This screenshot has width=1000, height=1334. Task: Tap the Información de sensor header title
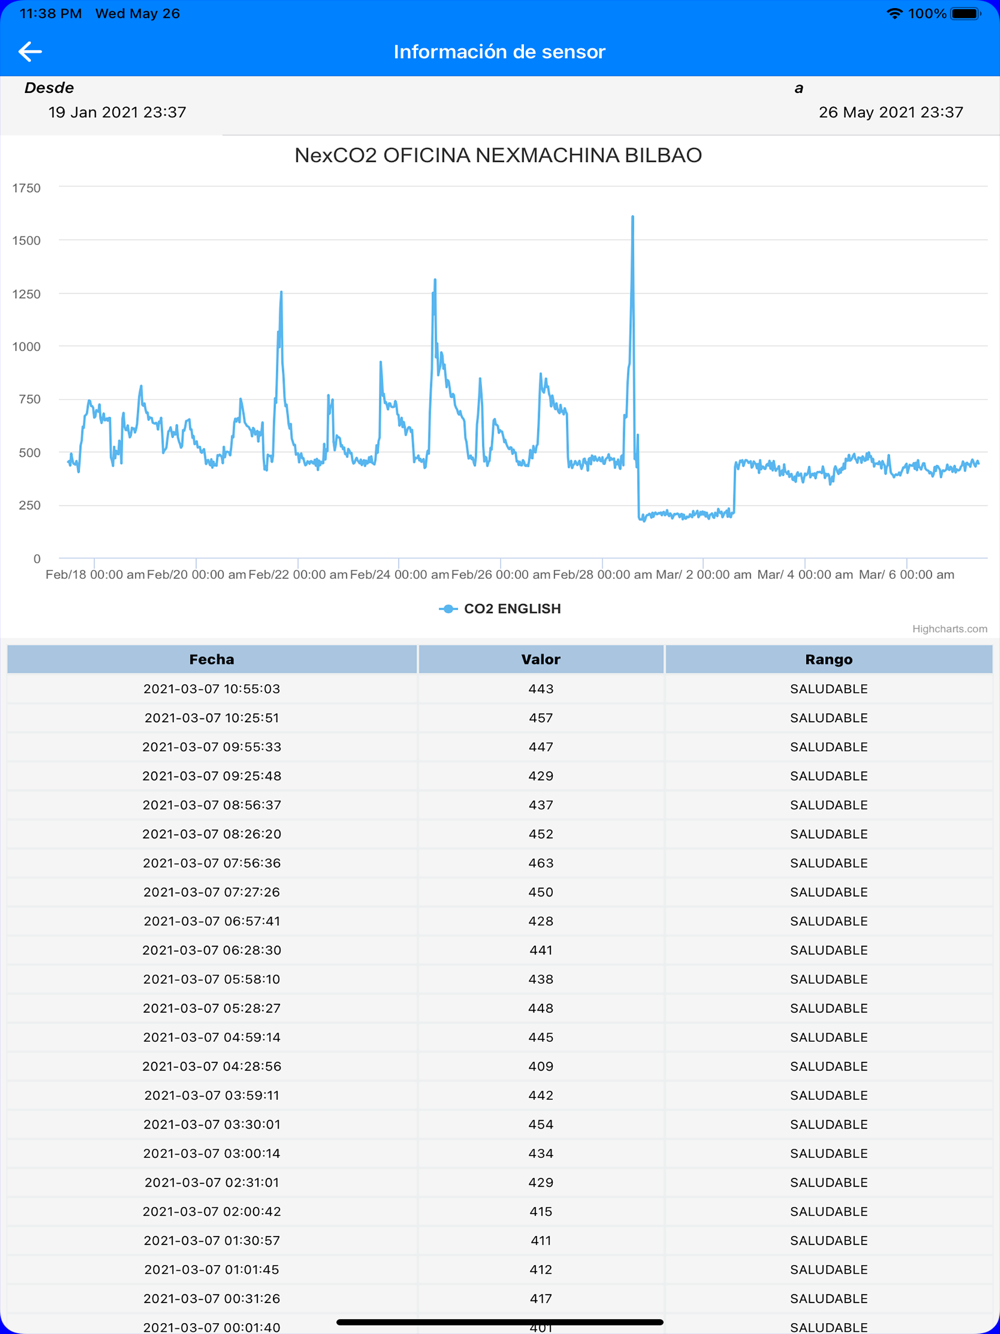[499, 51]
